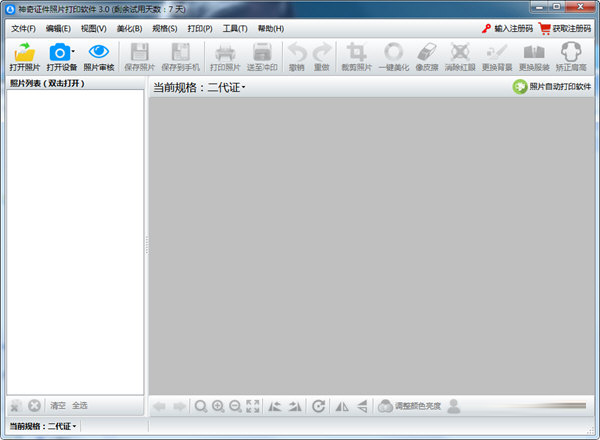Viewport: 600px width, 440px height.
Task: Select the 裁剪照片 crop tool
Action: [x=355, y=52]
